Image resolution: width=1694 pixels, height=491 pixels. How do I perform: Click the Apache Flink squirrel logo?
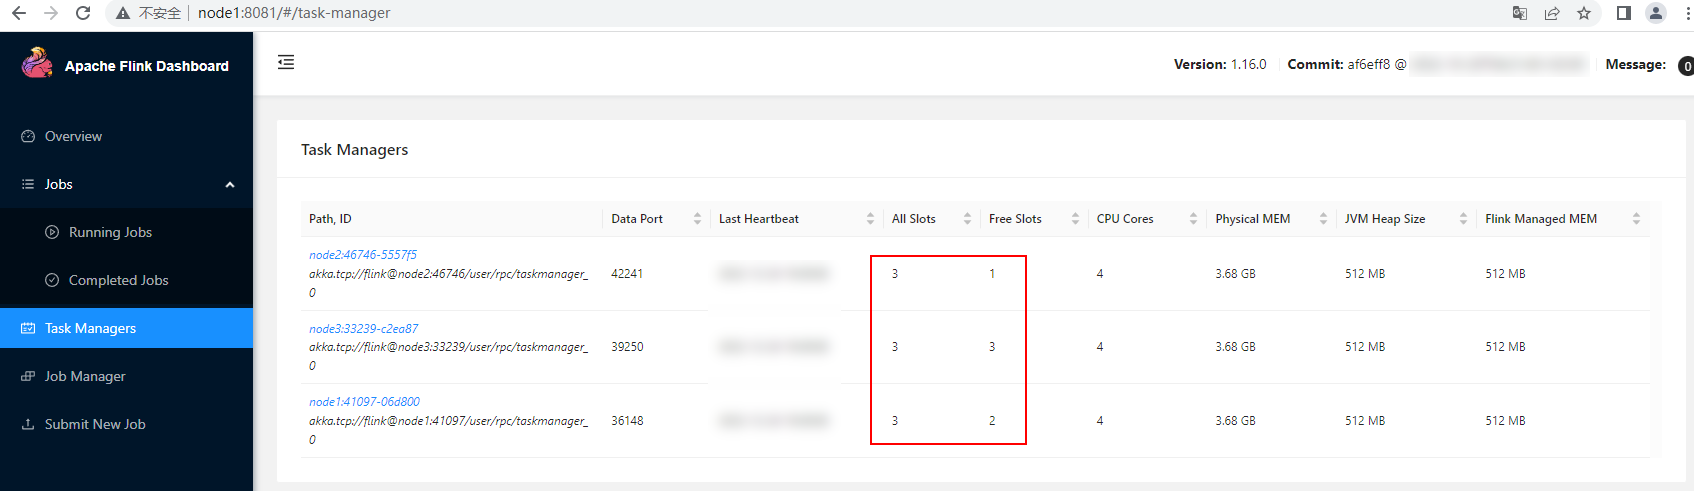(x=37, y=63)
